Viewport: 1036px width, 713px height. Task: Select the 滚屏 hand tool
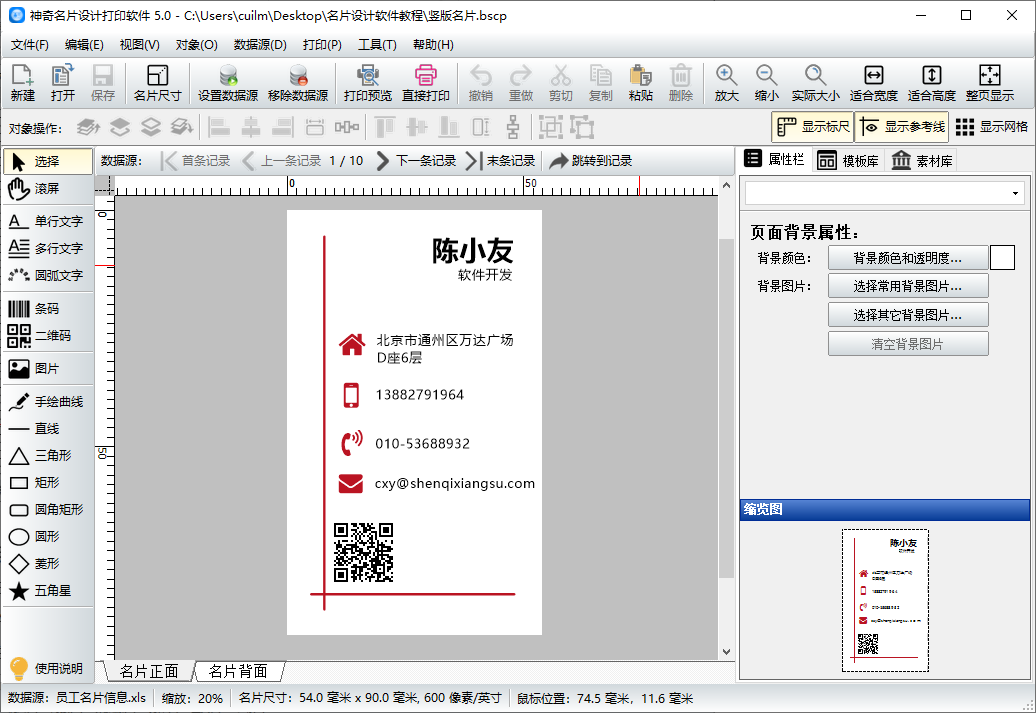(48, 188)
